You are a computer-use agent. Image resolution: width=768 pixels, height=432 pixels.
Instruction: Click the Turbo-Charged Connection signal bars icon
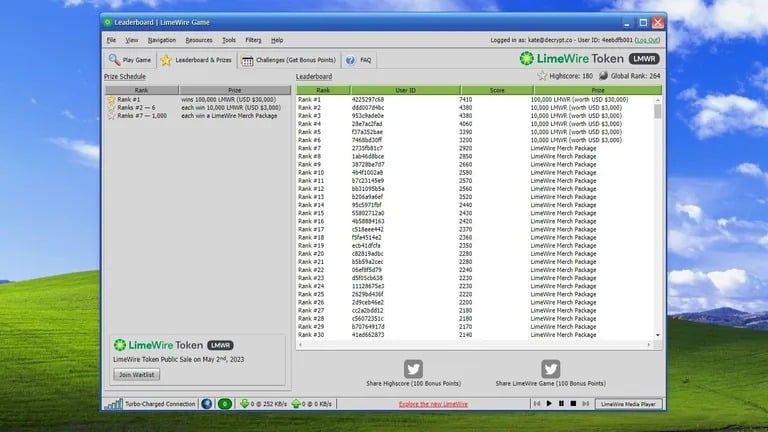pos(114,404)
